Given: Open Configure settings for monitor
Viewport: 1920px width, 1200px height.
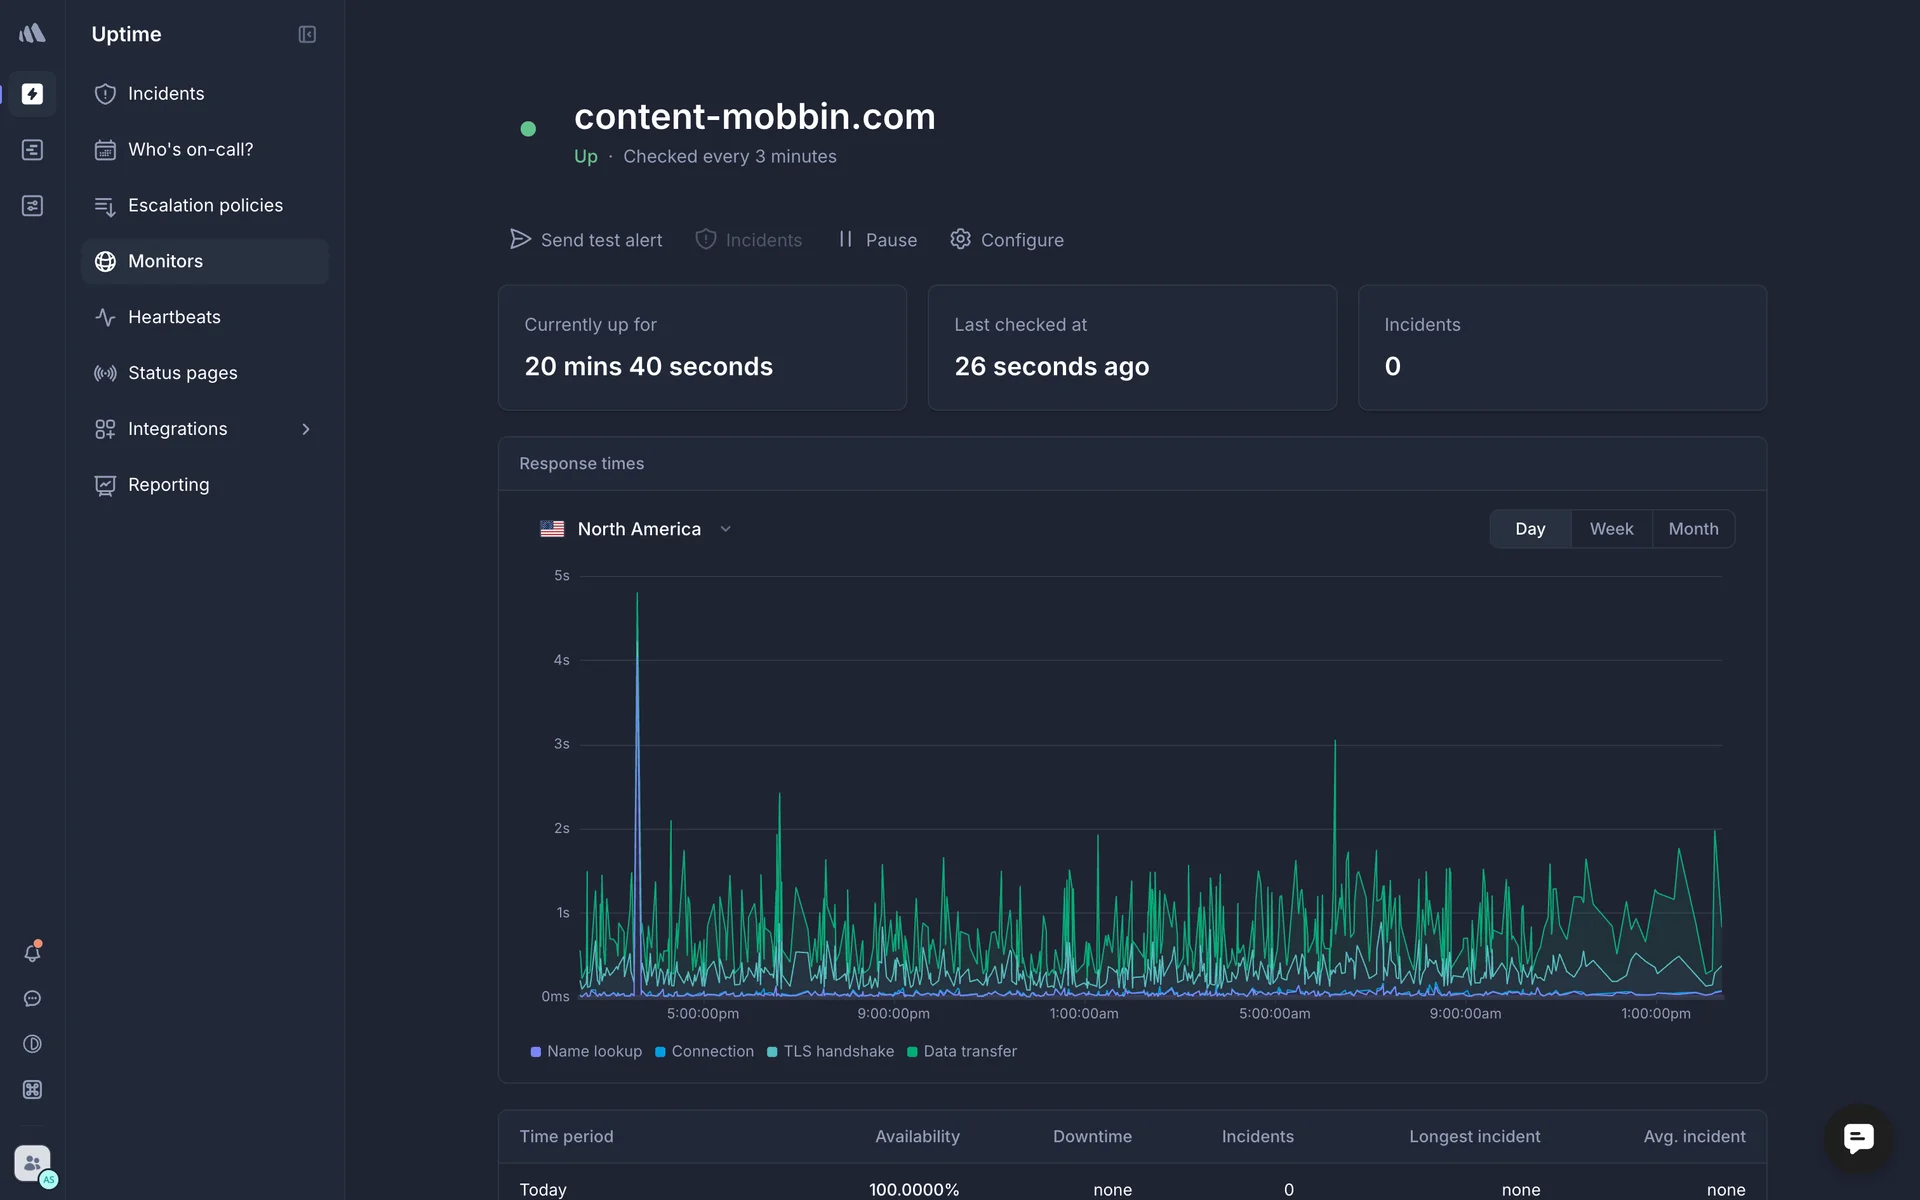Looking at the screenshot, I should coord(1007,240).
